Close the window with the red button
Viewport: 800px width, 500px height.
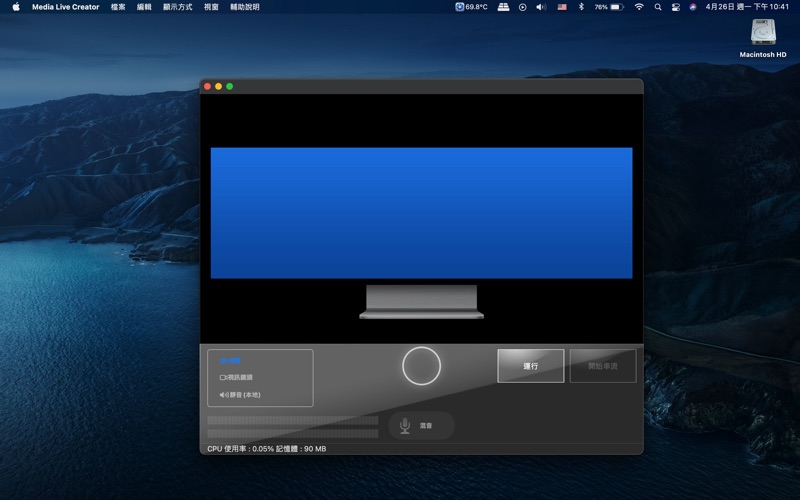(208, 86)
